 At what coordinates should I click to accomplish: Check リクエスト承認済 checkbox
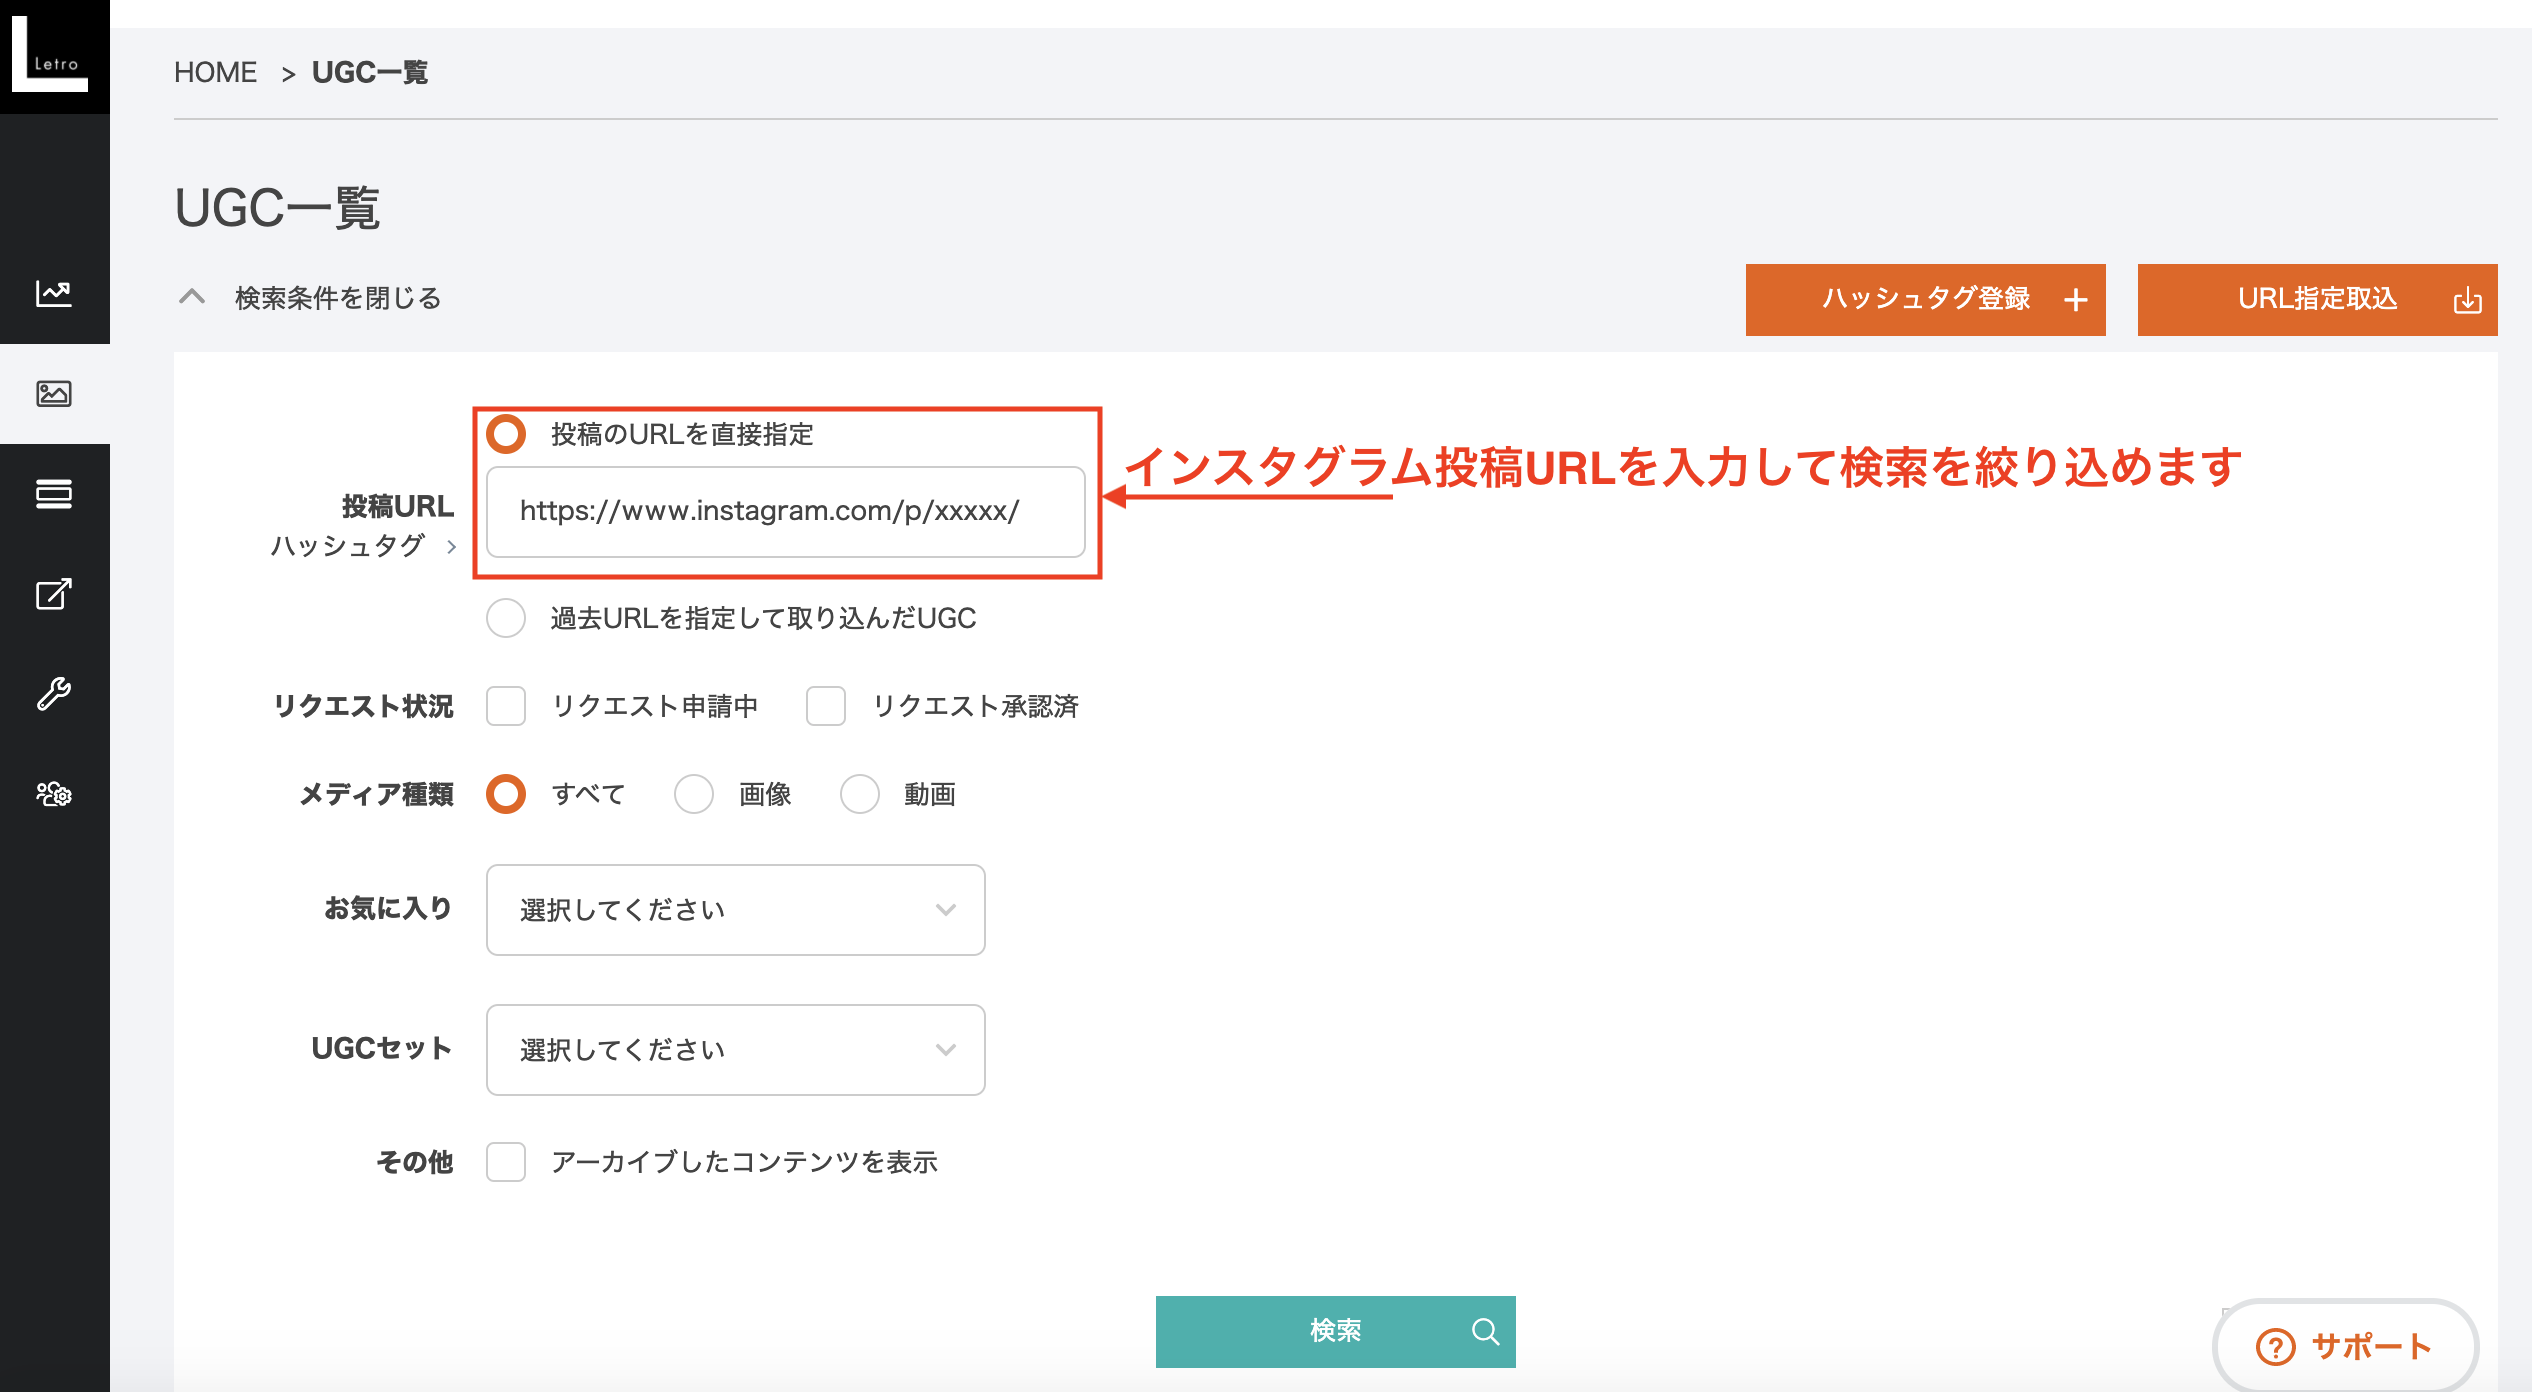click(826, 706)
